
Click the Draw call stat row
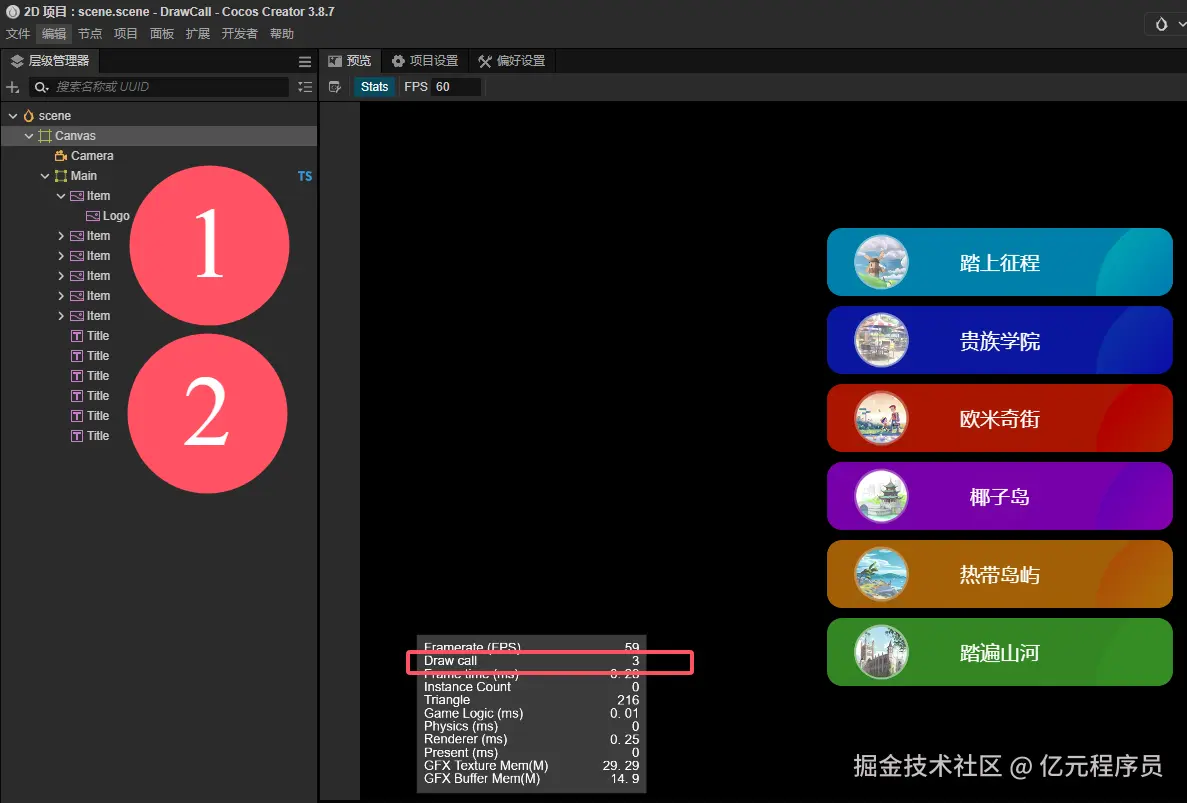click(531, 661)
